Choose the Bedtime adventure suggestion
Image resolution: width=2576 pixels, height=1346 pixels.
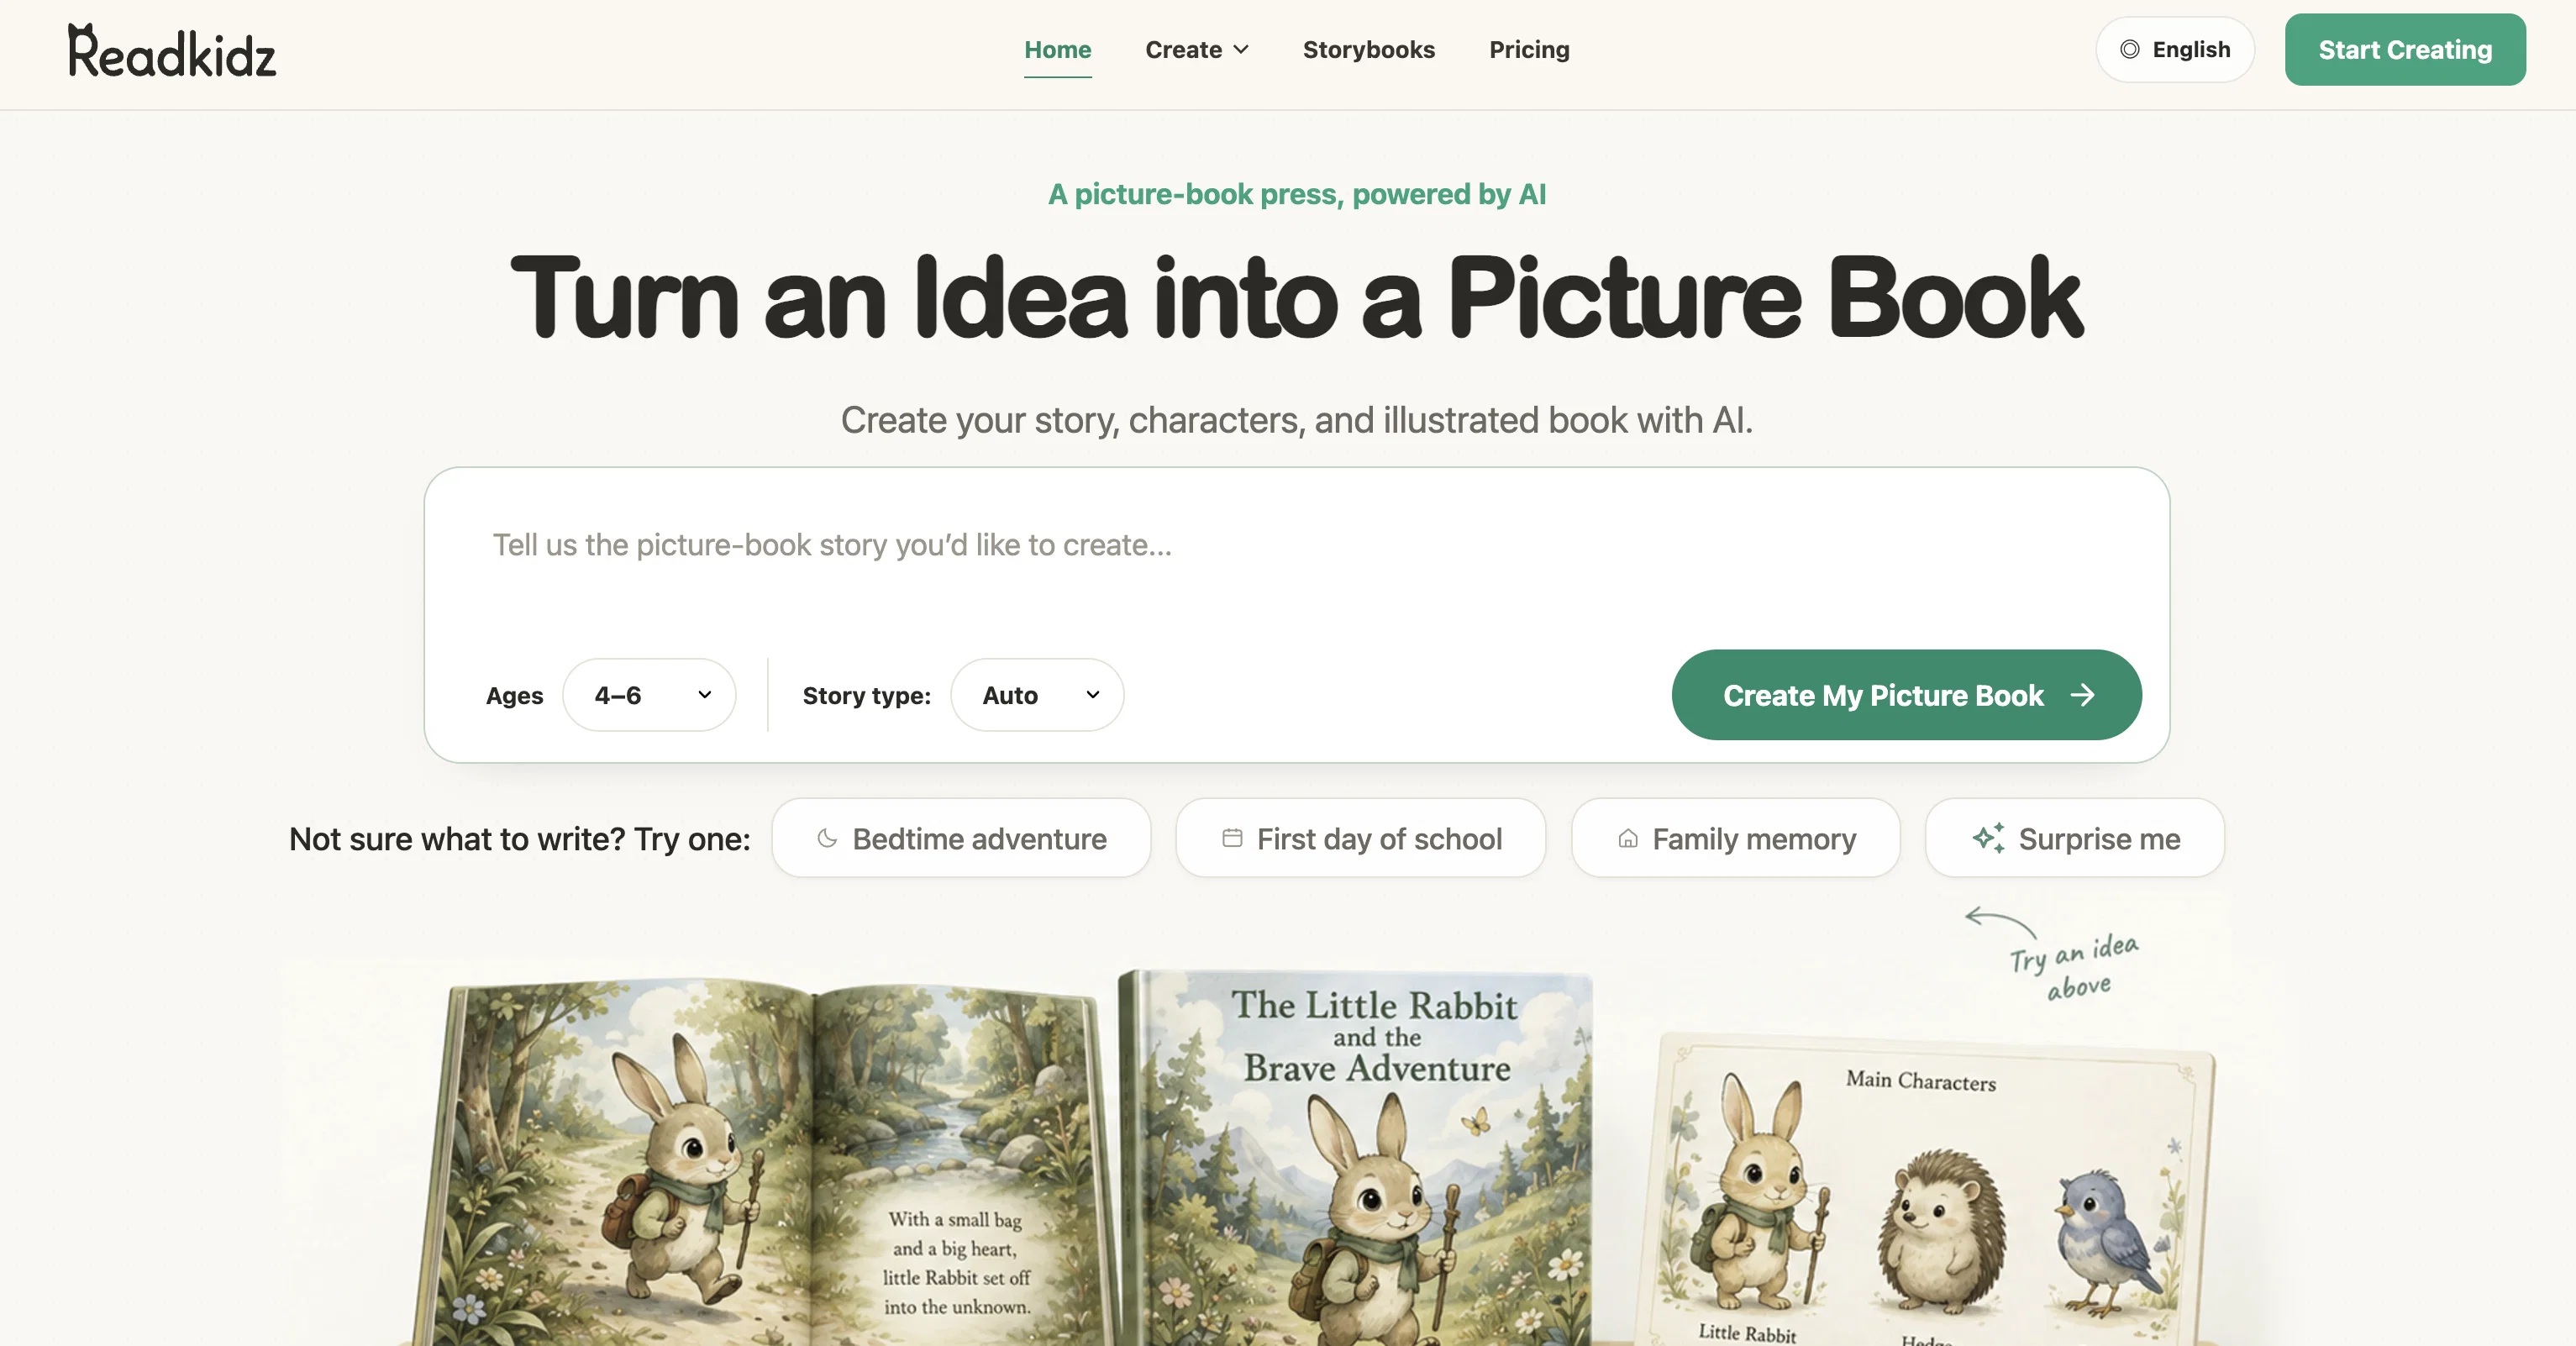pyautogui.click(x=961, y=838)
